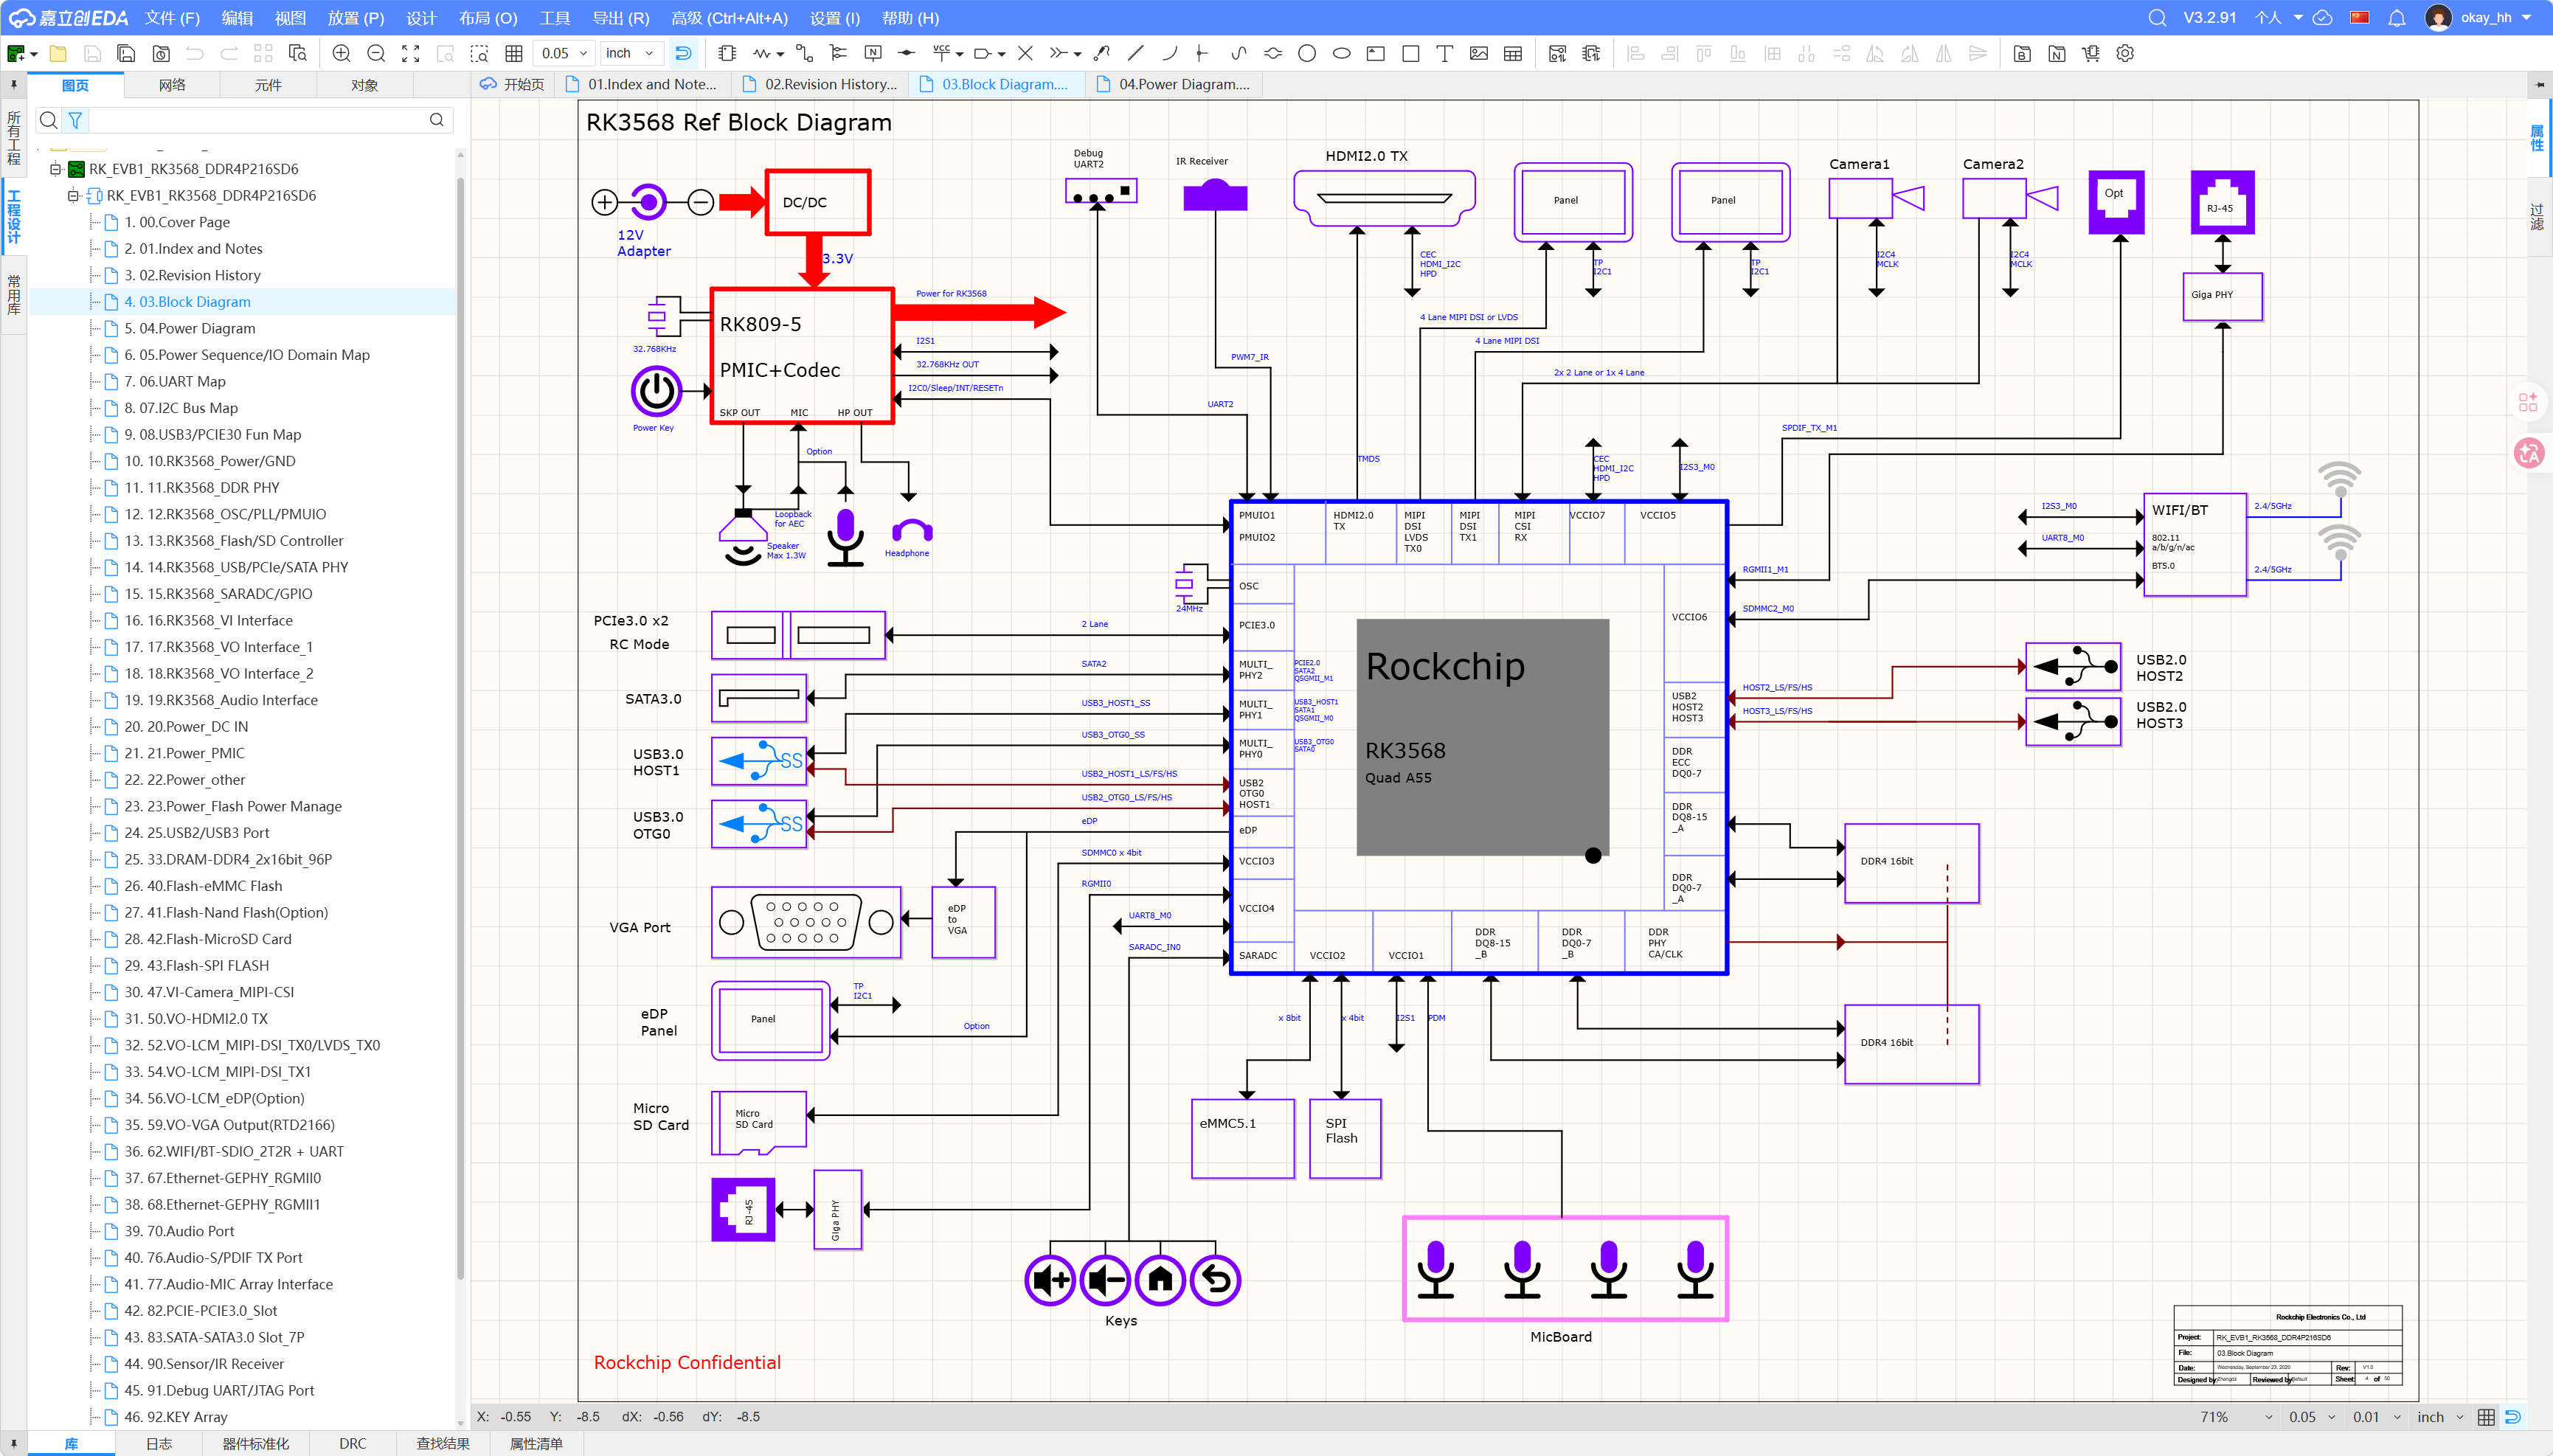Image resolution: width=2553 pixels, height=1456 pixels.
Task: Select the circle drawing tool
Action: 1307,54
